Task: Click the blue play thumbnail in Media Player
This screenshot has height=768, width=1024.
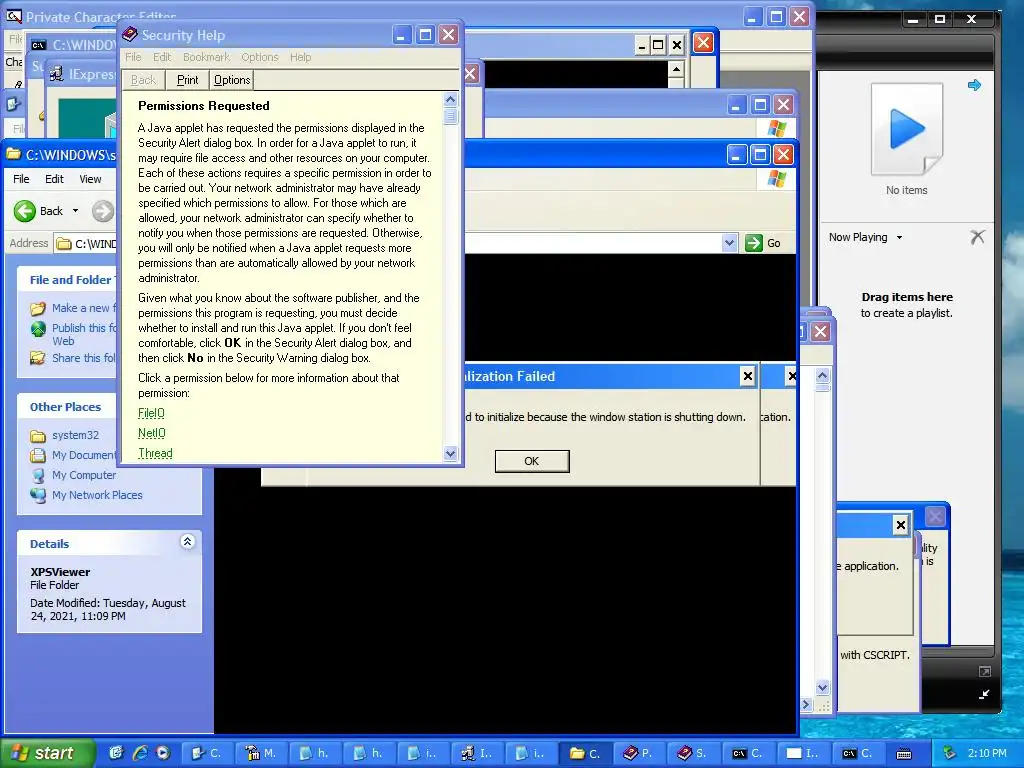Action: point(906,129)
